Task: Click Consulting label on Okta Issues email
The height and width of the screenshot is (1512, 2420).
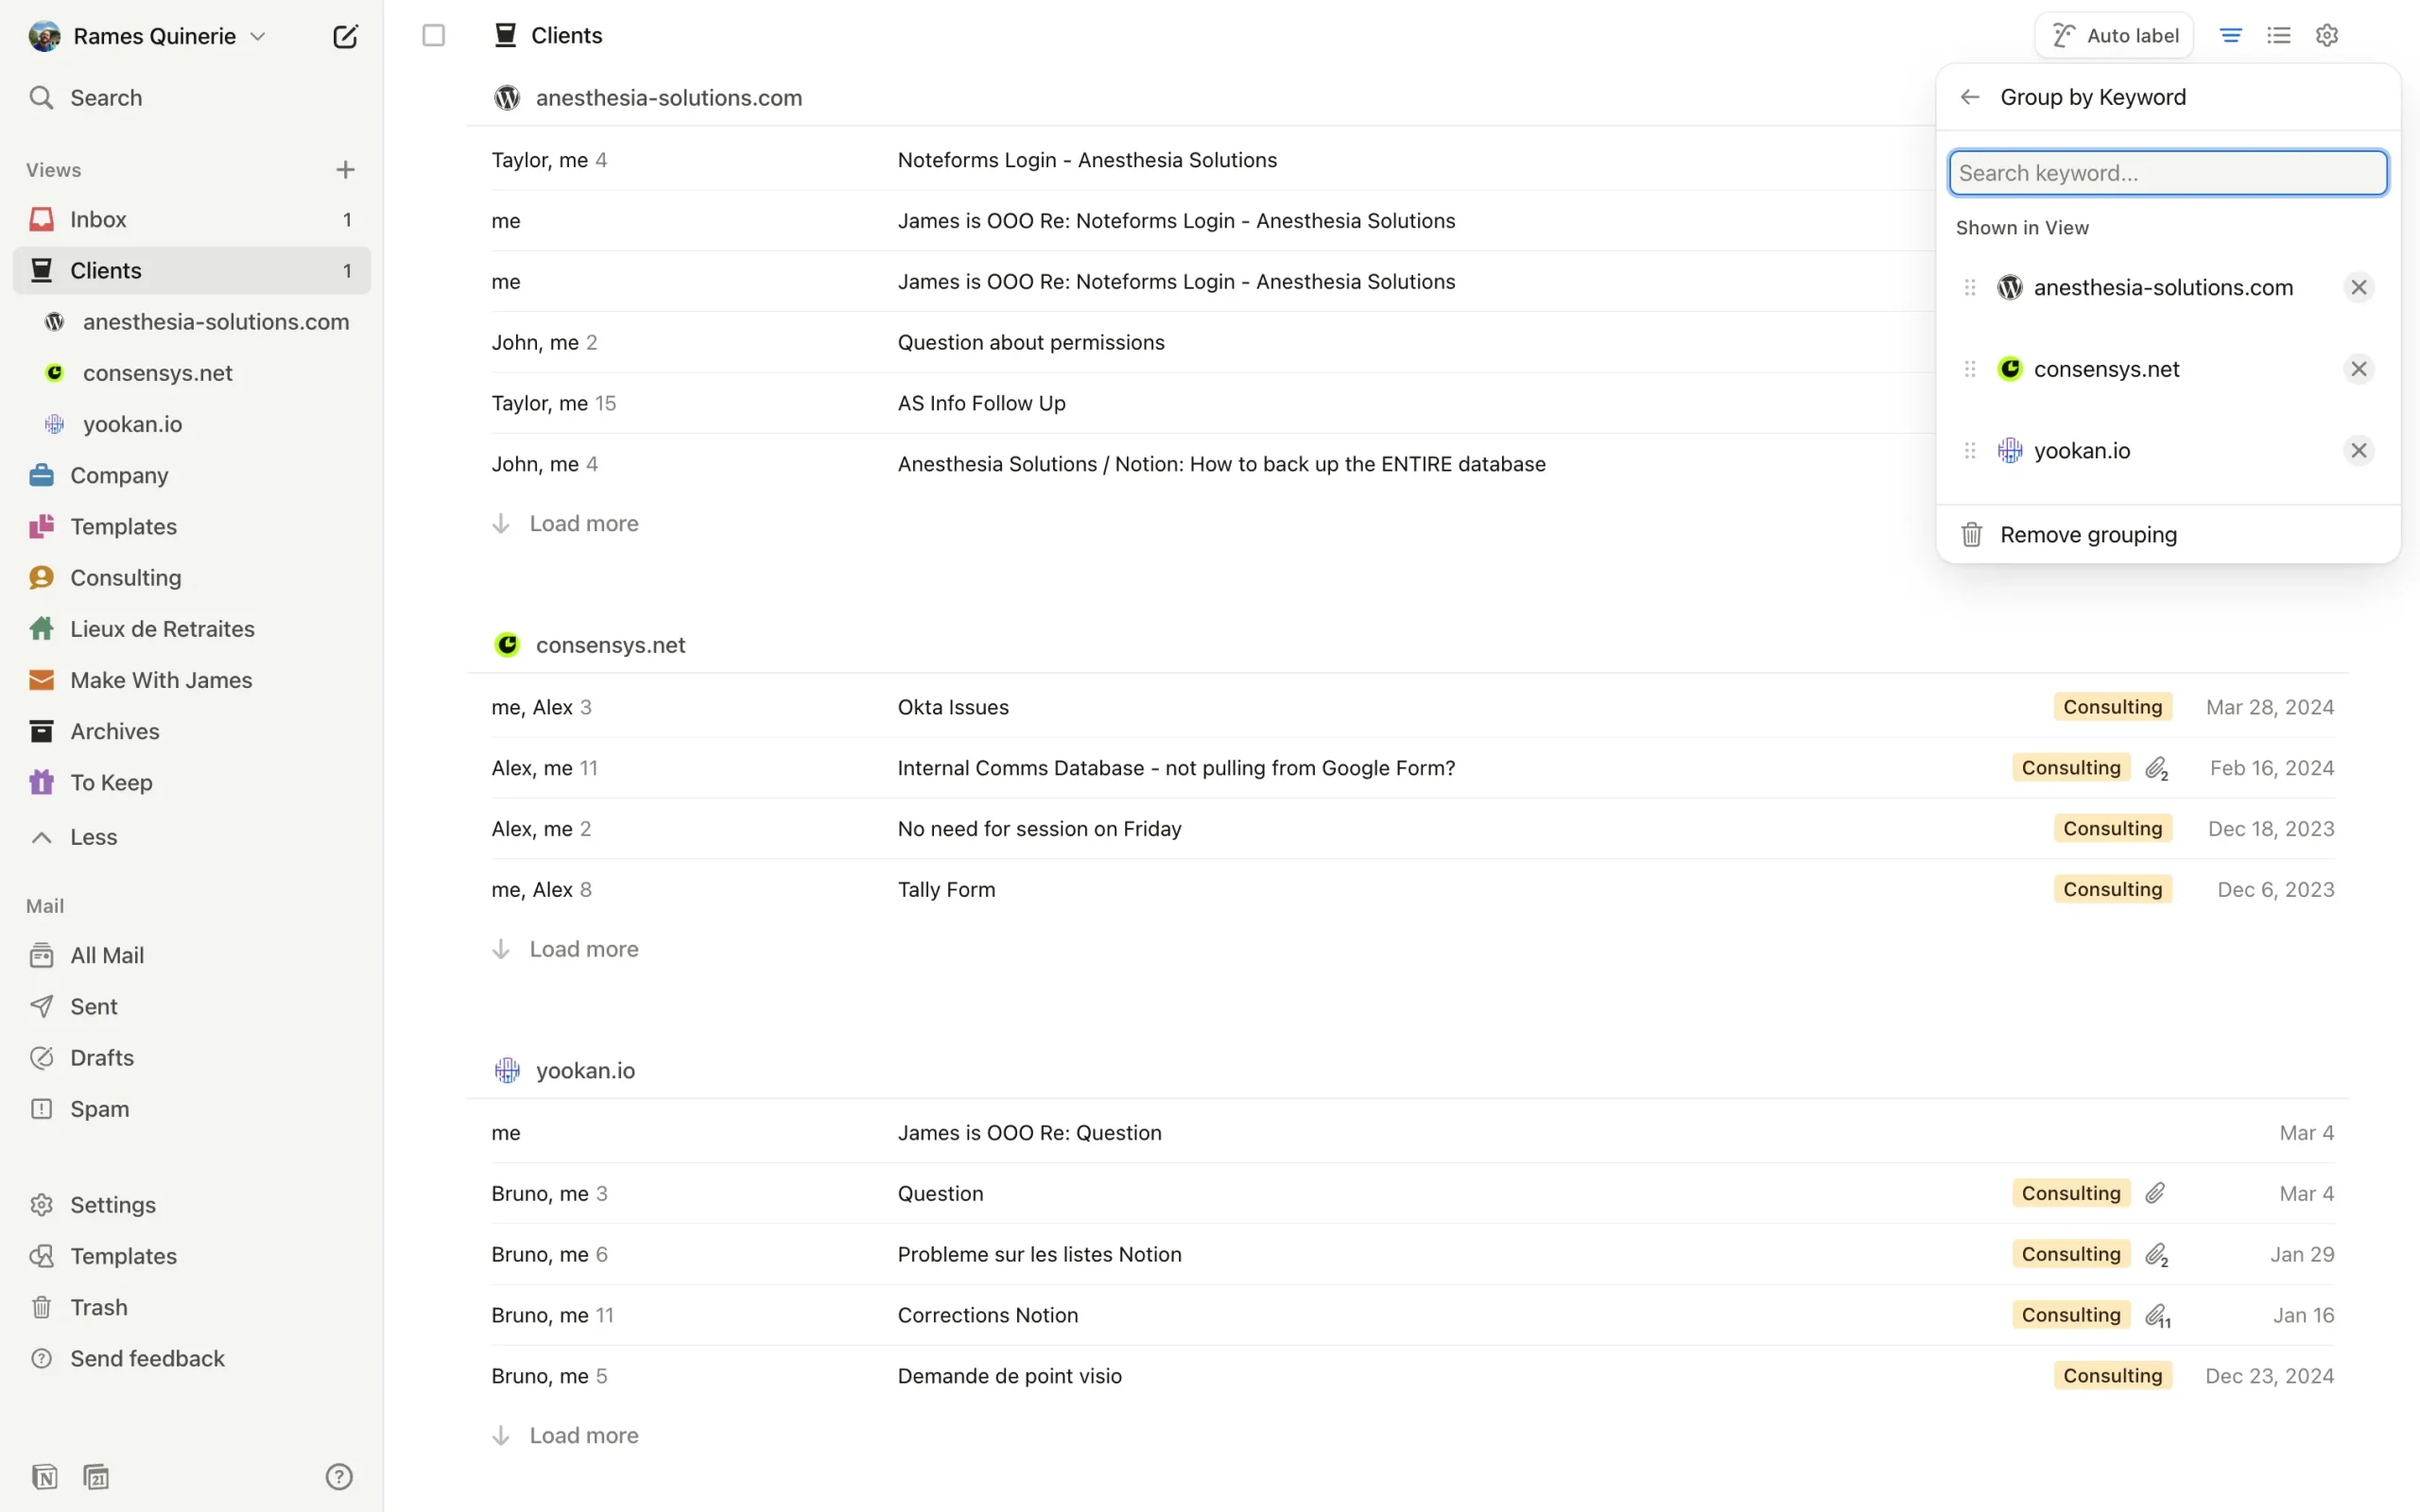Action: [2111, 707]
